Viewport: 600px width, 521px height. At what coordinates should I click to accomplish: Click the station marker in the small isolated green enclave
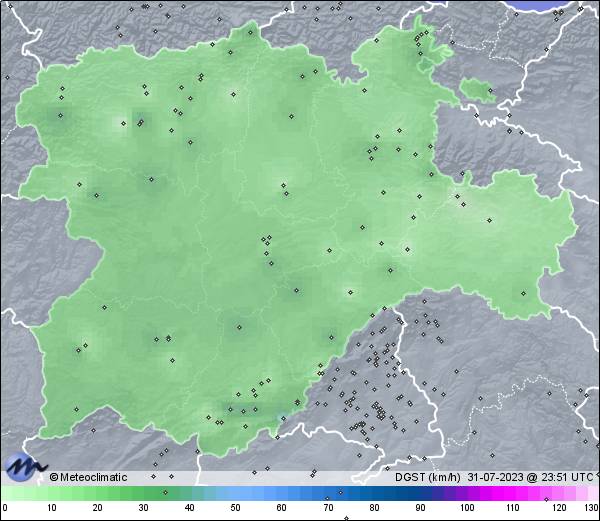click(x=490, y=91)
